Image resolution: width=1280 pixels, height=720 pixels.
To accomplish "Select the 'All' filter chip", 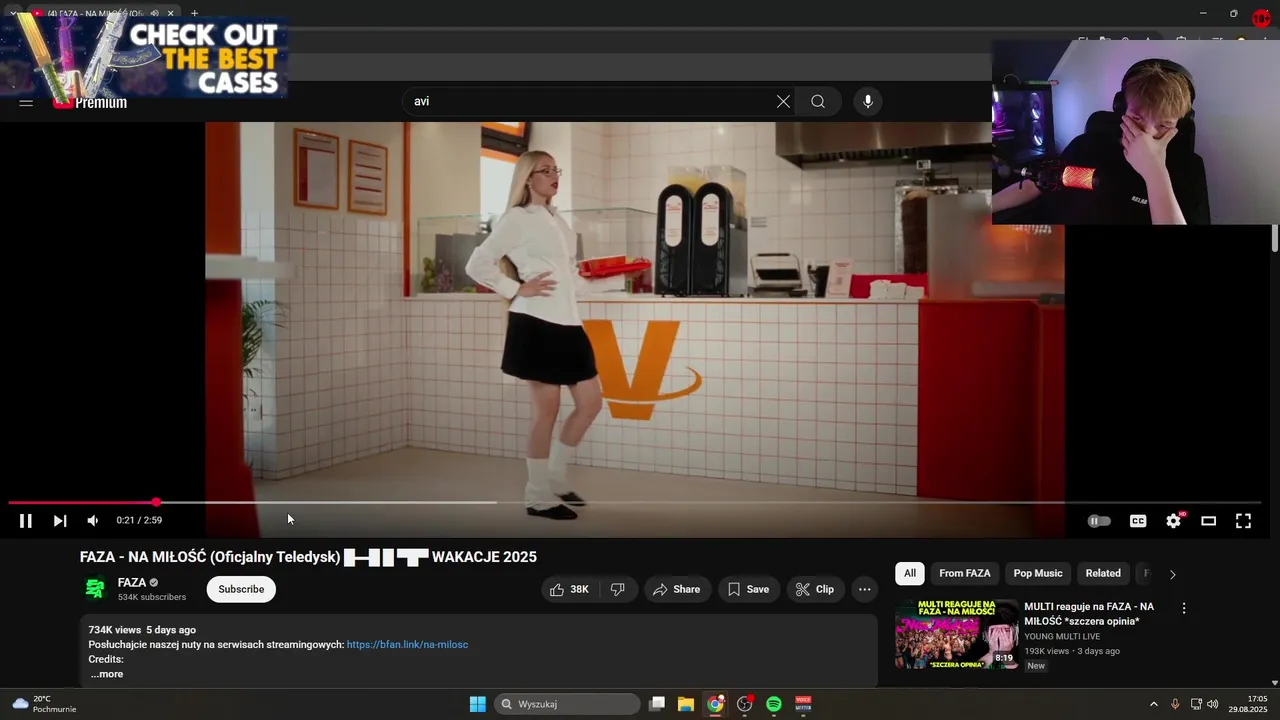I will click(x=910, y=573).
